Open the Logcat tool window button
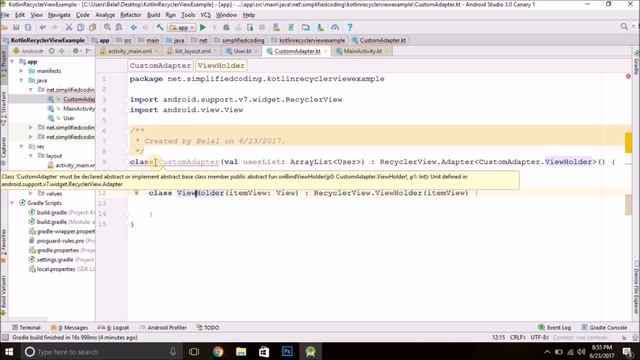 point(113,327)
